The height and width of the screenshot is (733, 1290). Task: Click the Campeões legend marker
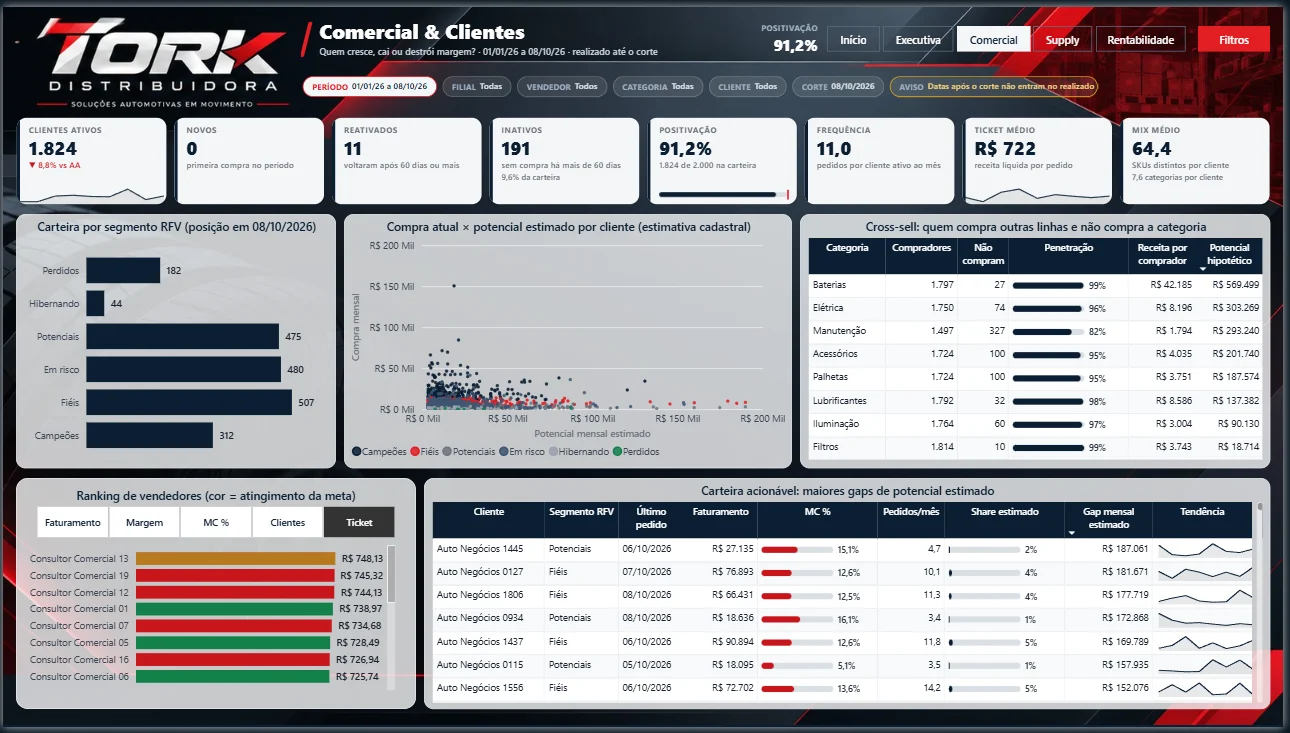(x=357, y=452)
